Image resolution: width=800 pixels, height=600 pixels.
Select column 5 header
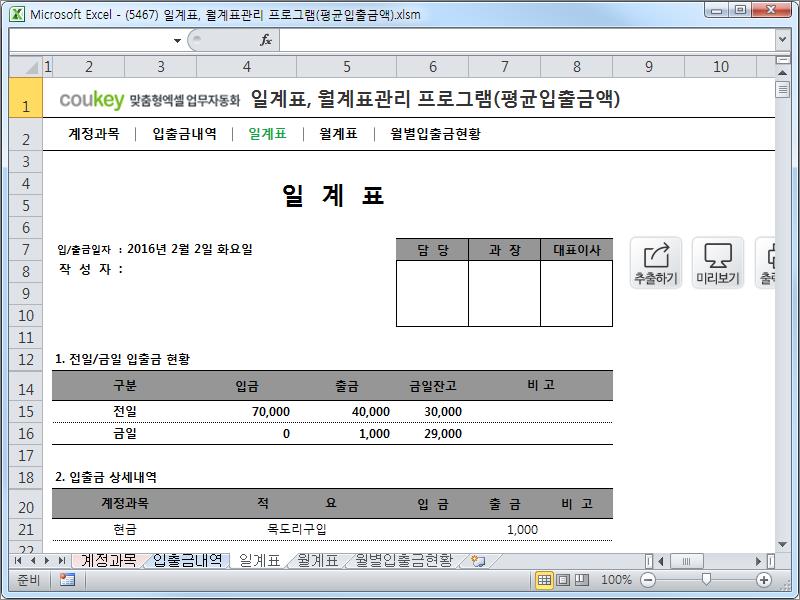coord(346,66)
